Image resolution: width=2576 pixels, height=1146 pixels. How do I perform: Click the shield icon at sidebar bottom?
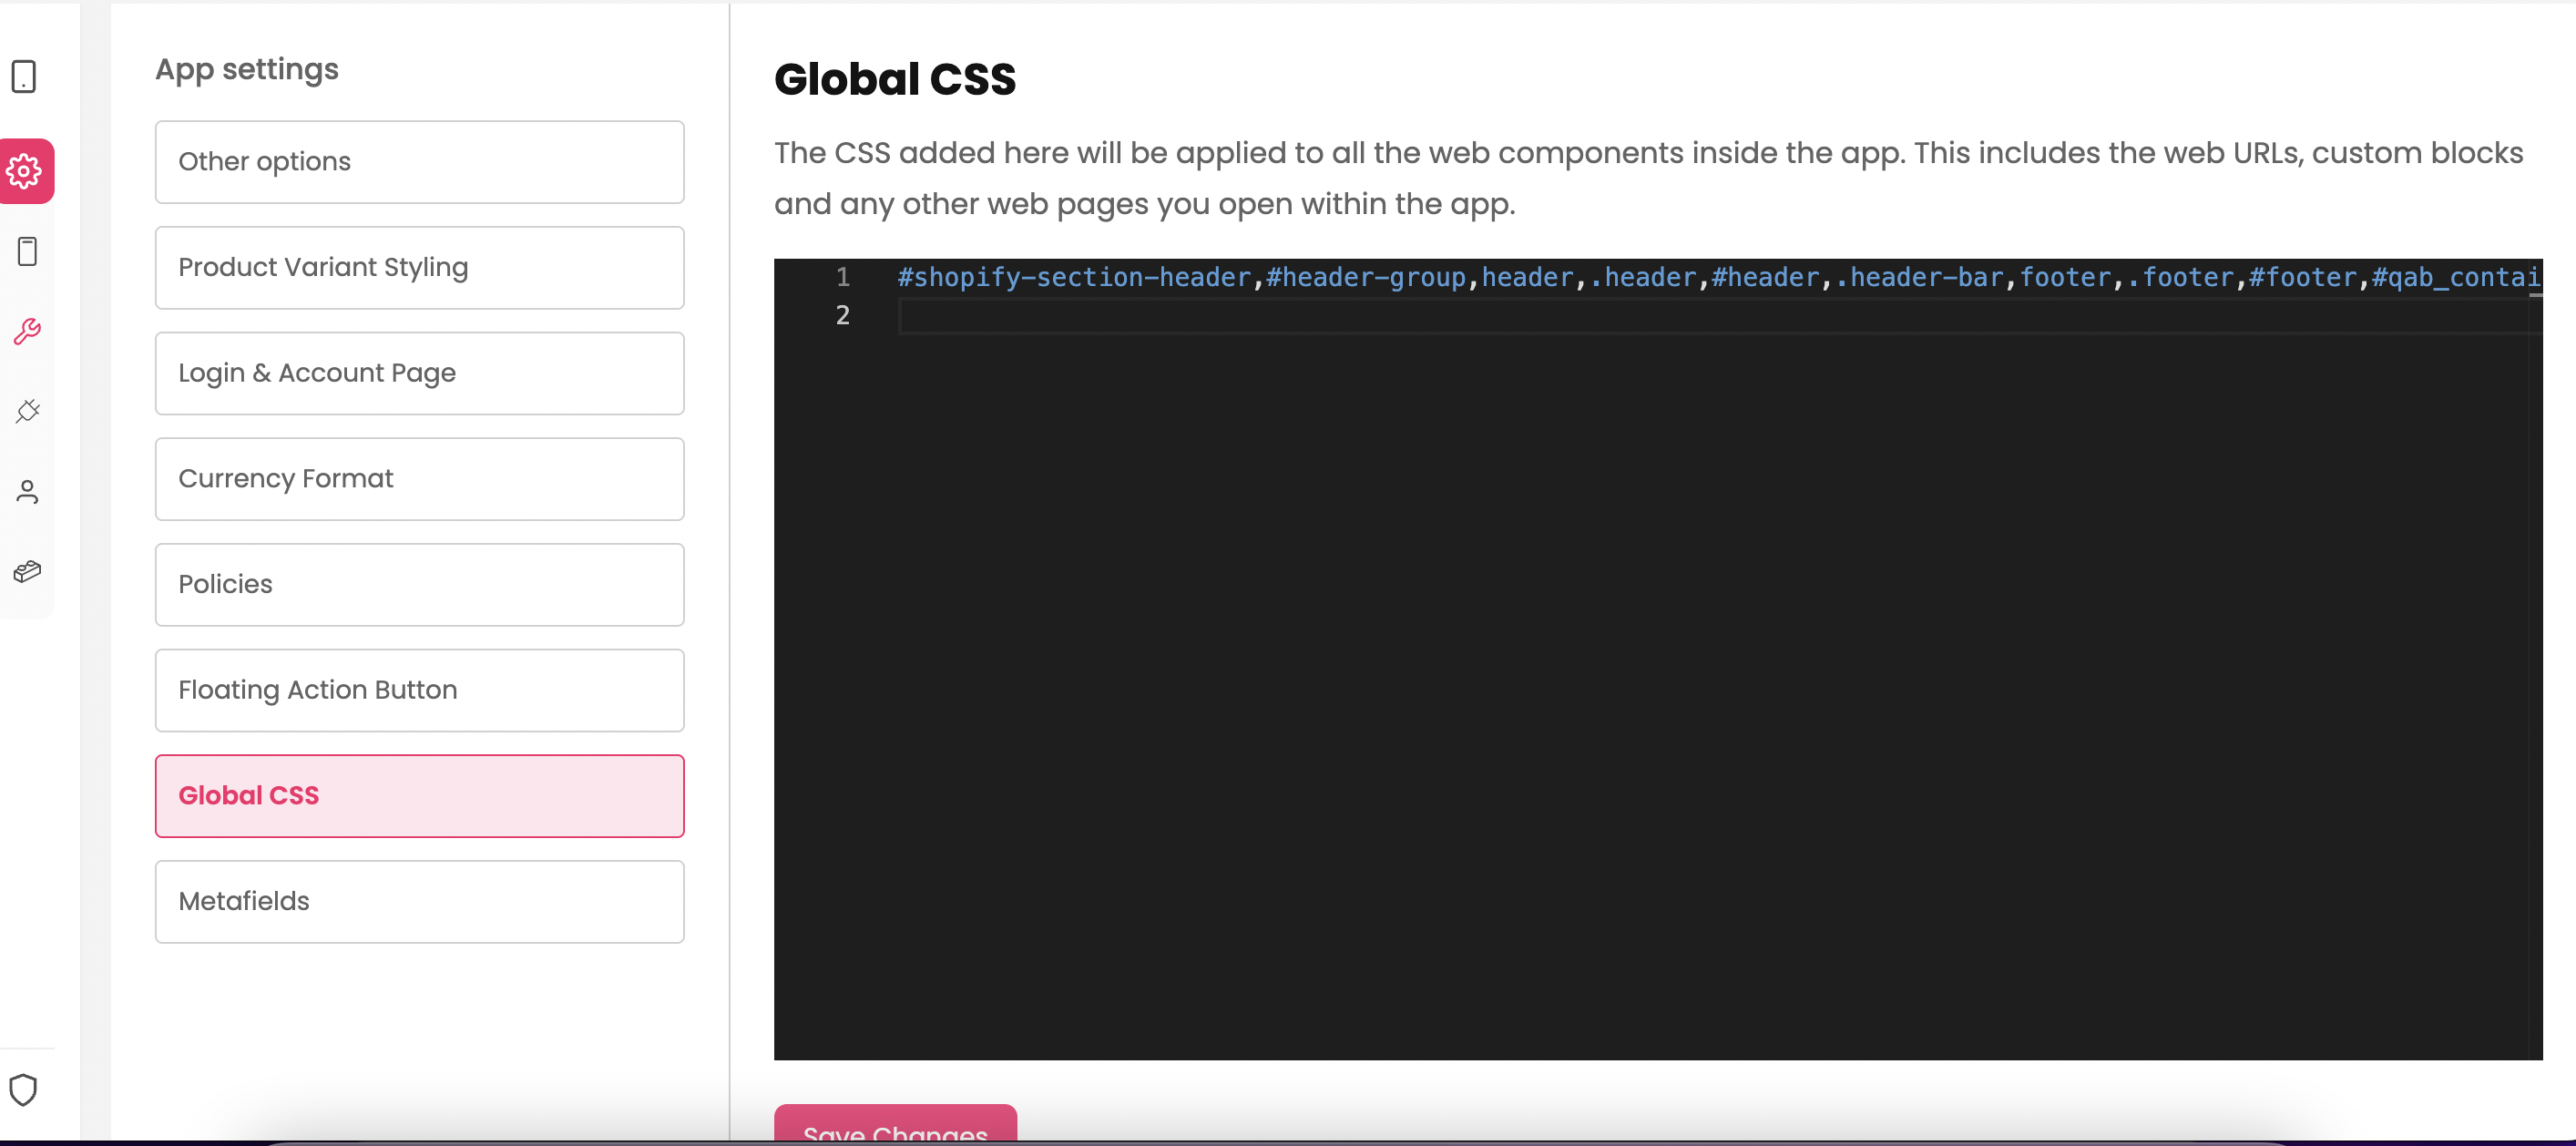click(x=23, y=1089)
